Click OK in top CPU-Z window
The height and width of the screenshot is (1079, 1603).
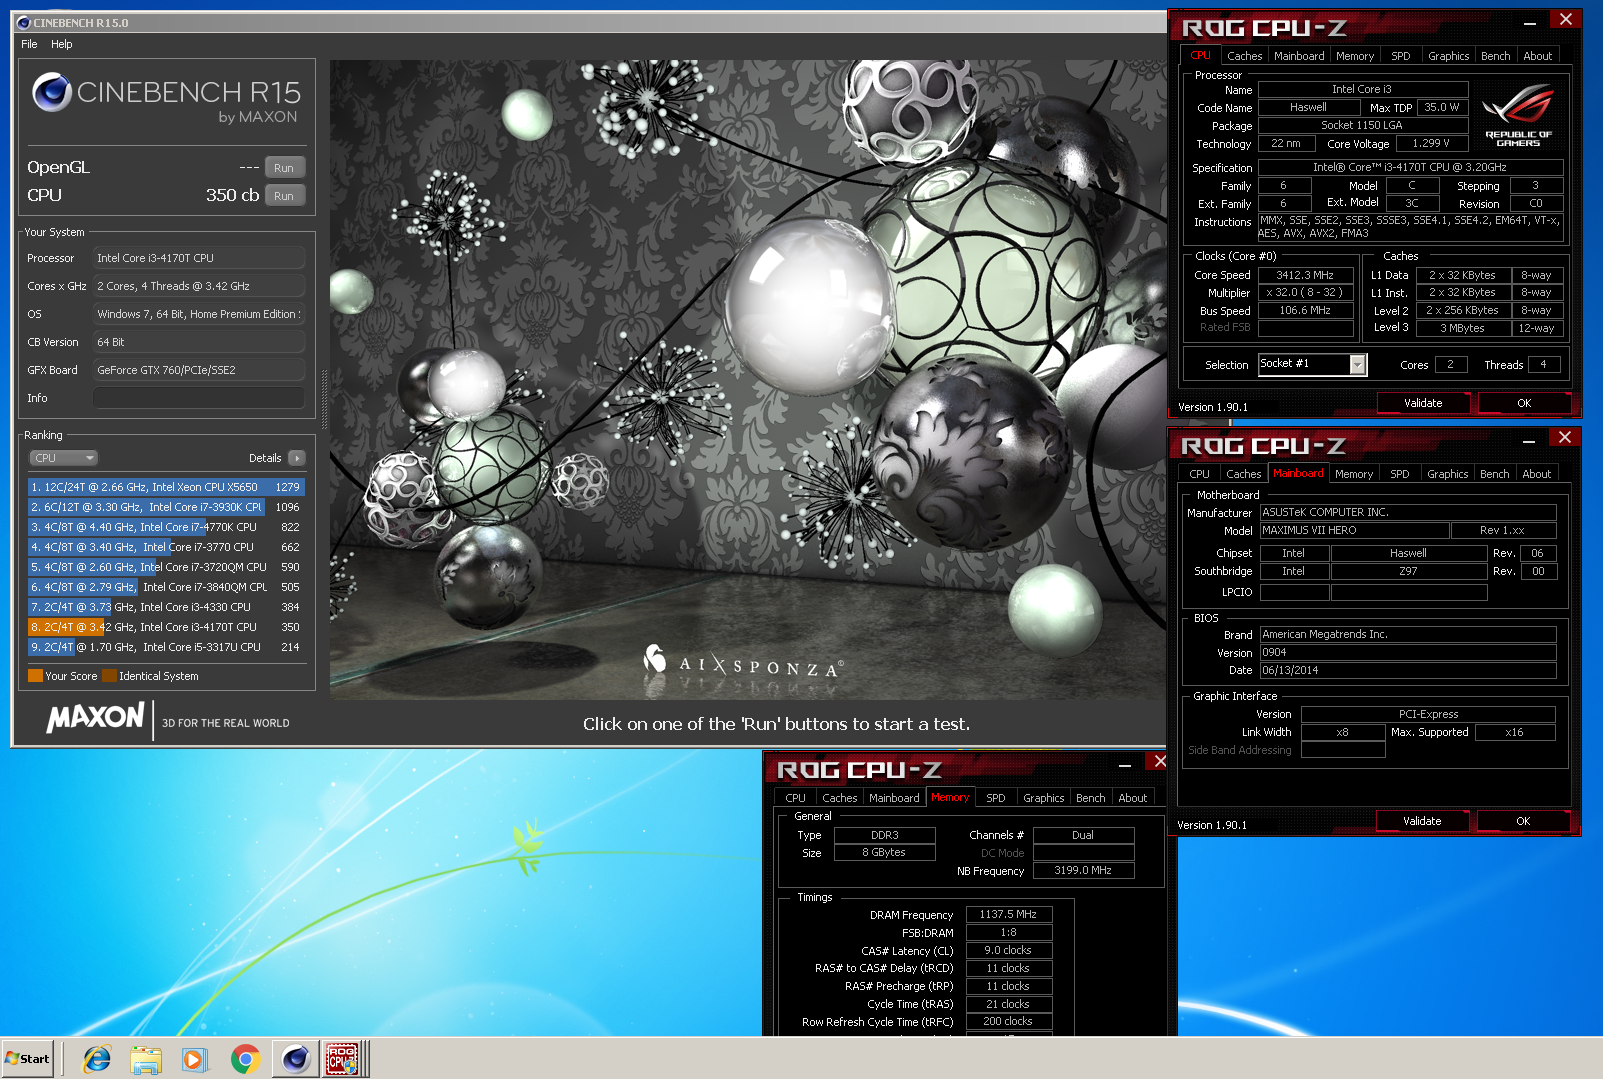coord(1524,403)
